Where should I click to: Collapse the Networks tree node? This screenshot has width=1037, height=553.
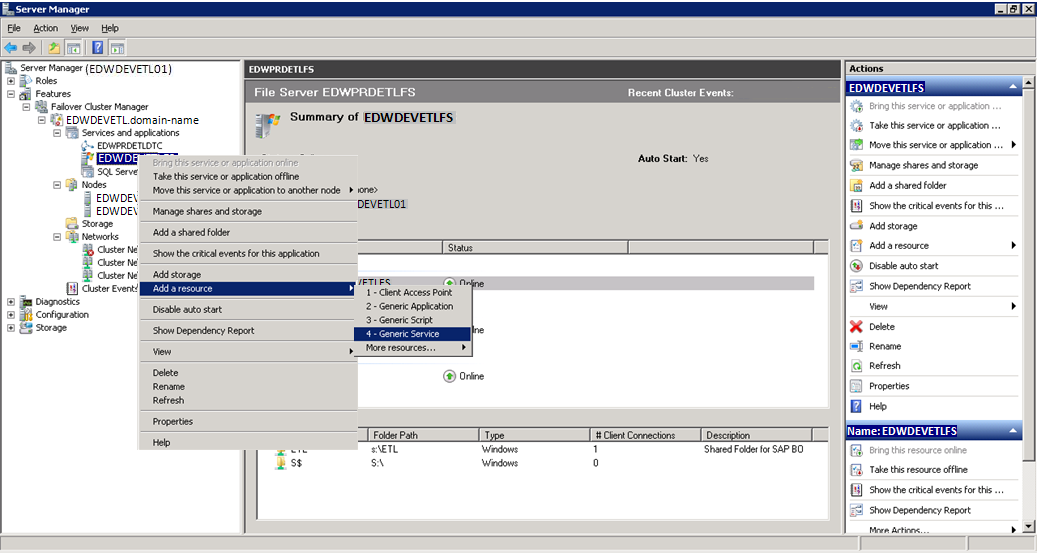click(x=57, y=237)
